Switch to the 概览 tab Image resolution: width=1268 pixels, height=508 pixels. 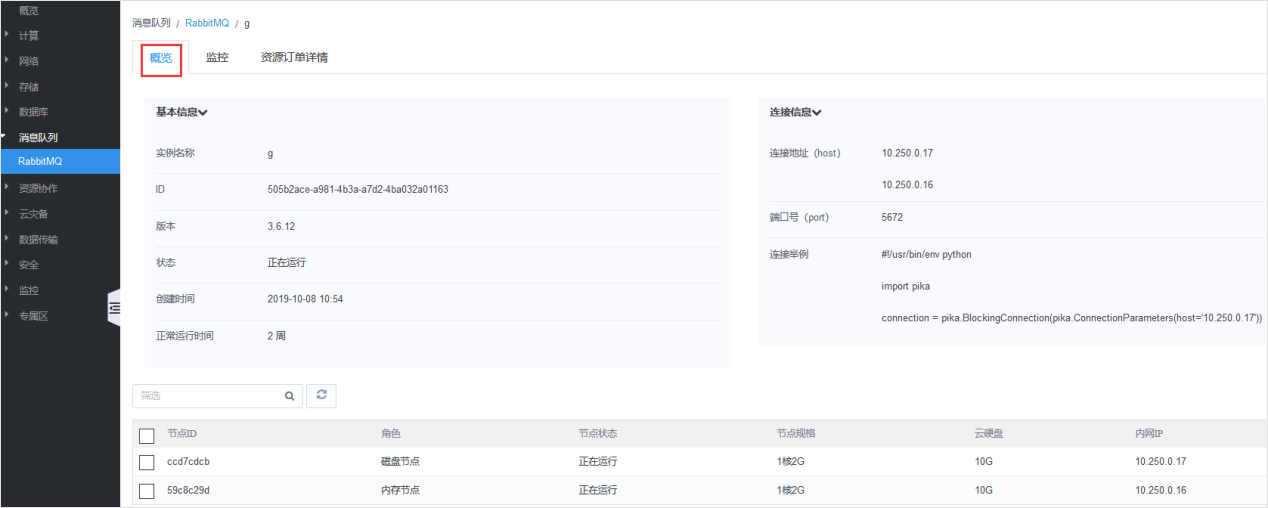(161, 57)
